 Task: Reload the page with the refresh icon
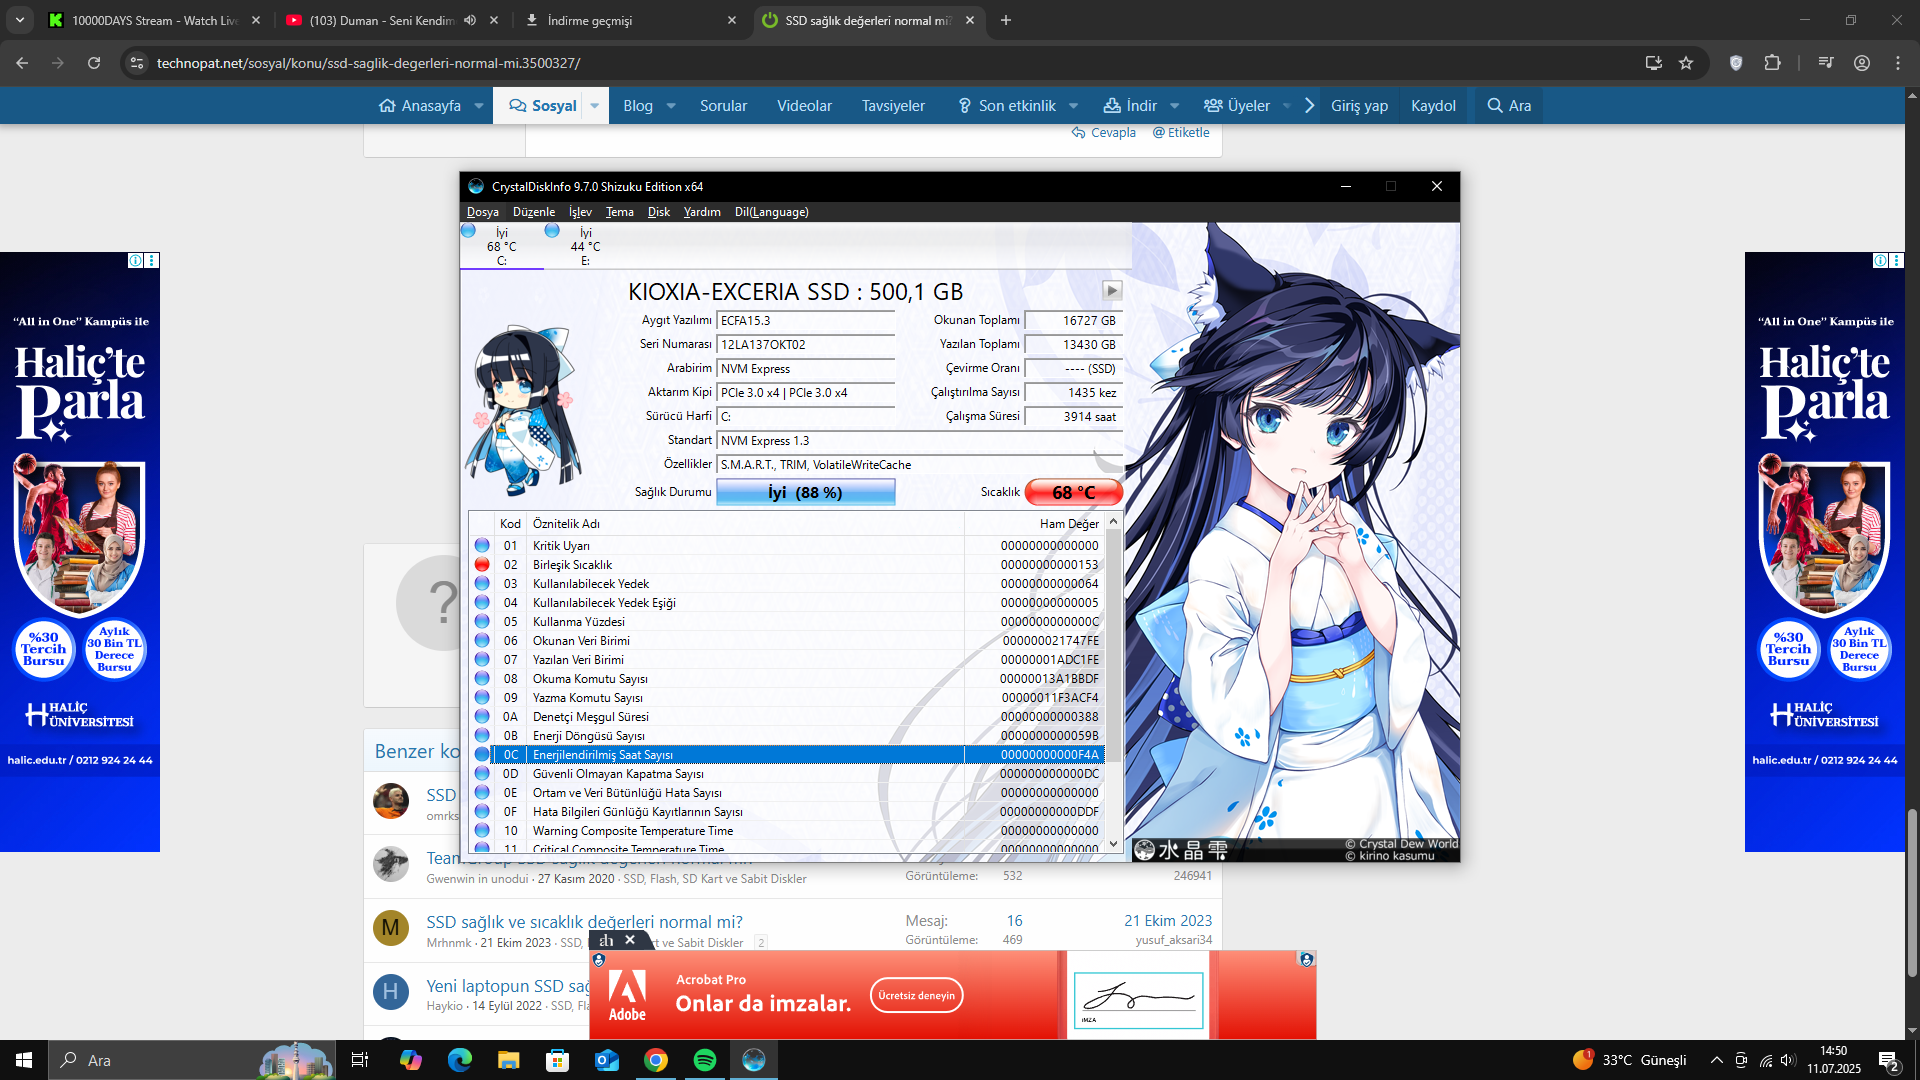94,63
